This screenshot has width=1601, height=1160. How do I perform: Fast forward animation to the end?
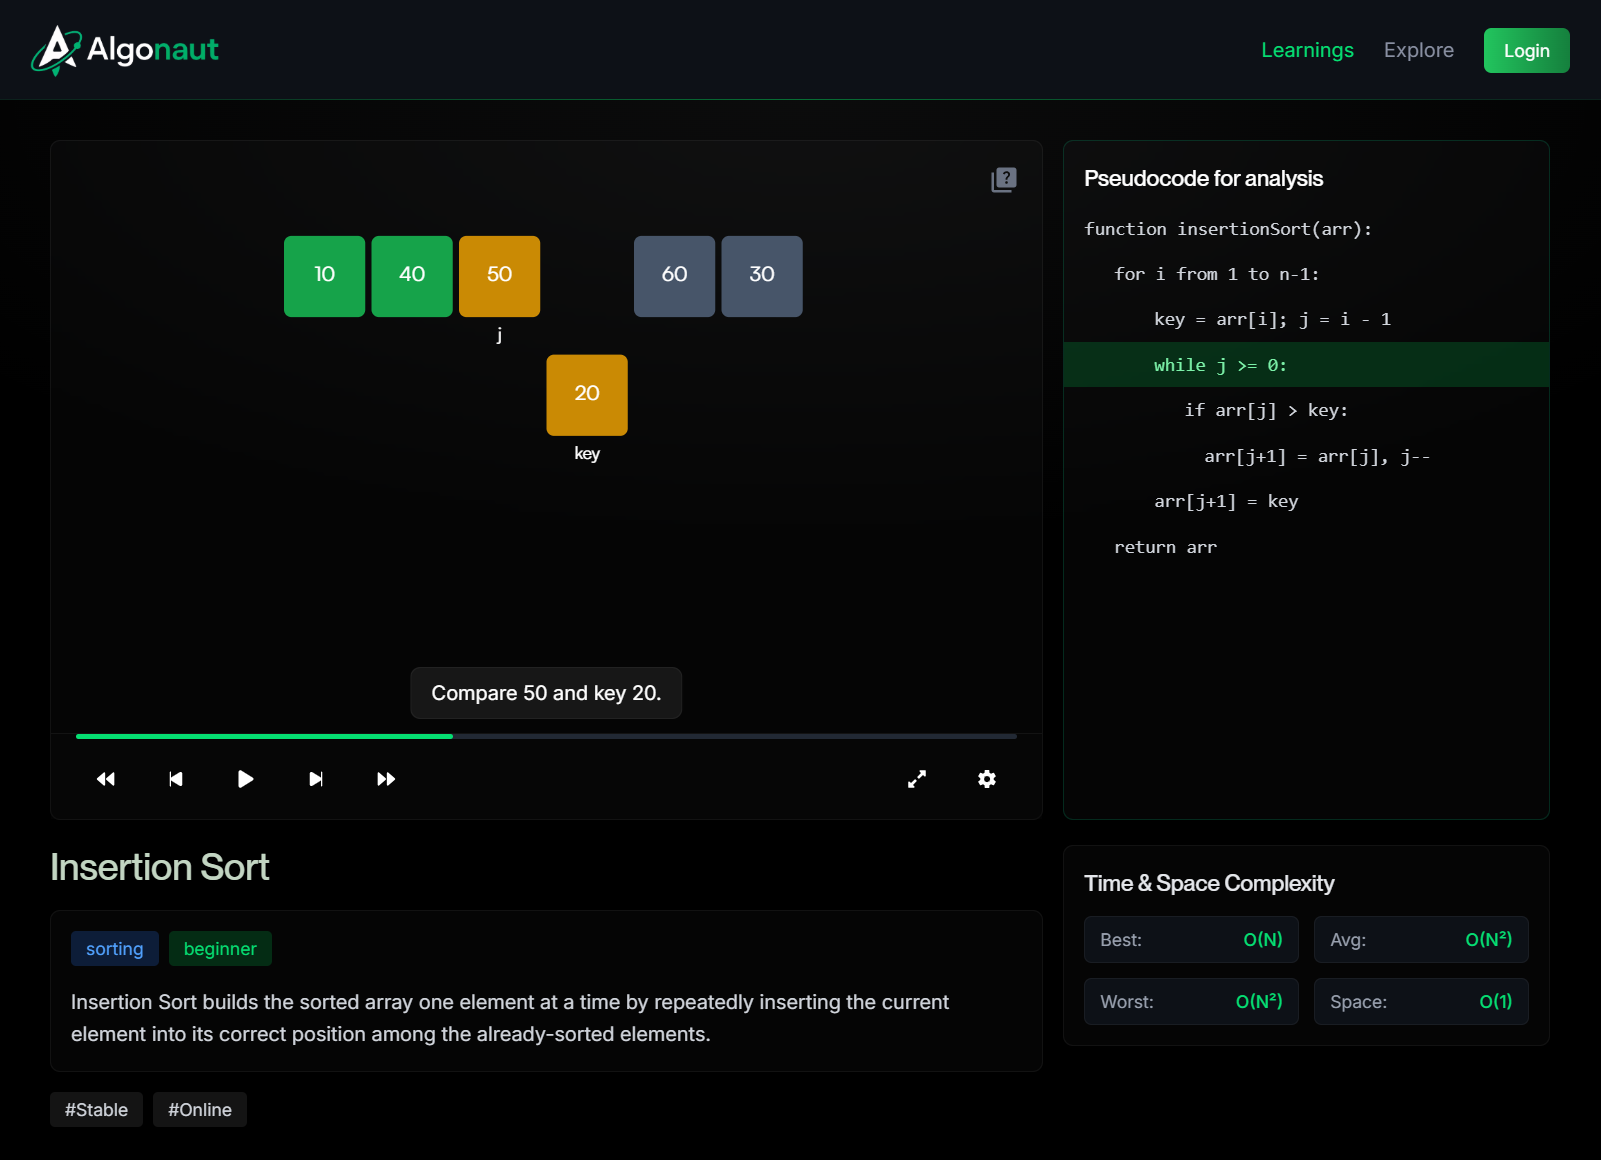(386, 779)
